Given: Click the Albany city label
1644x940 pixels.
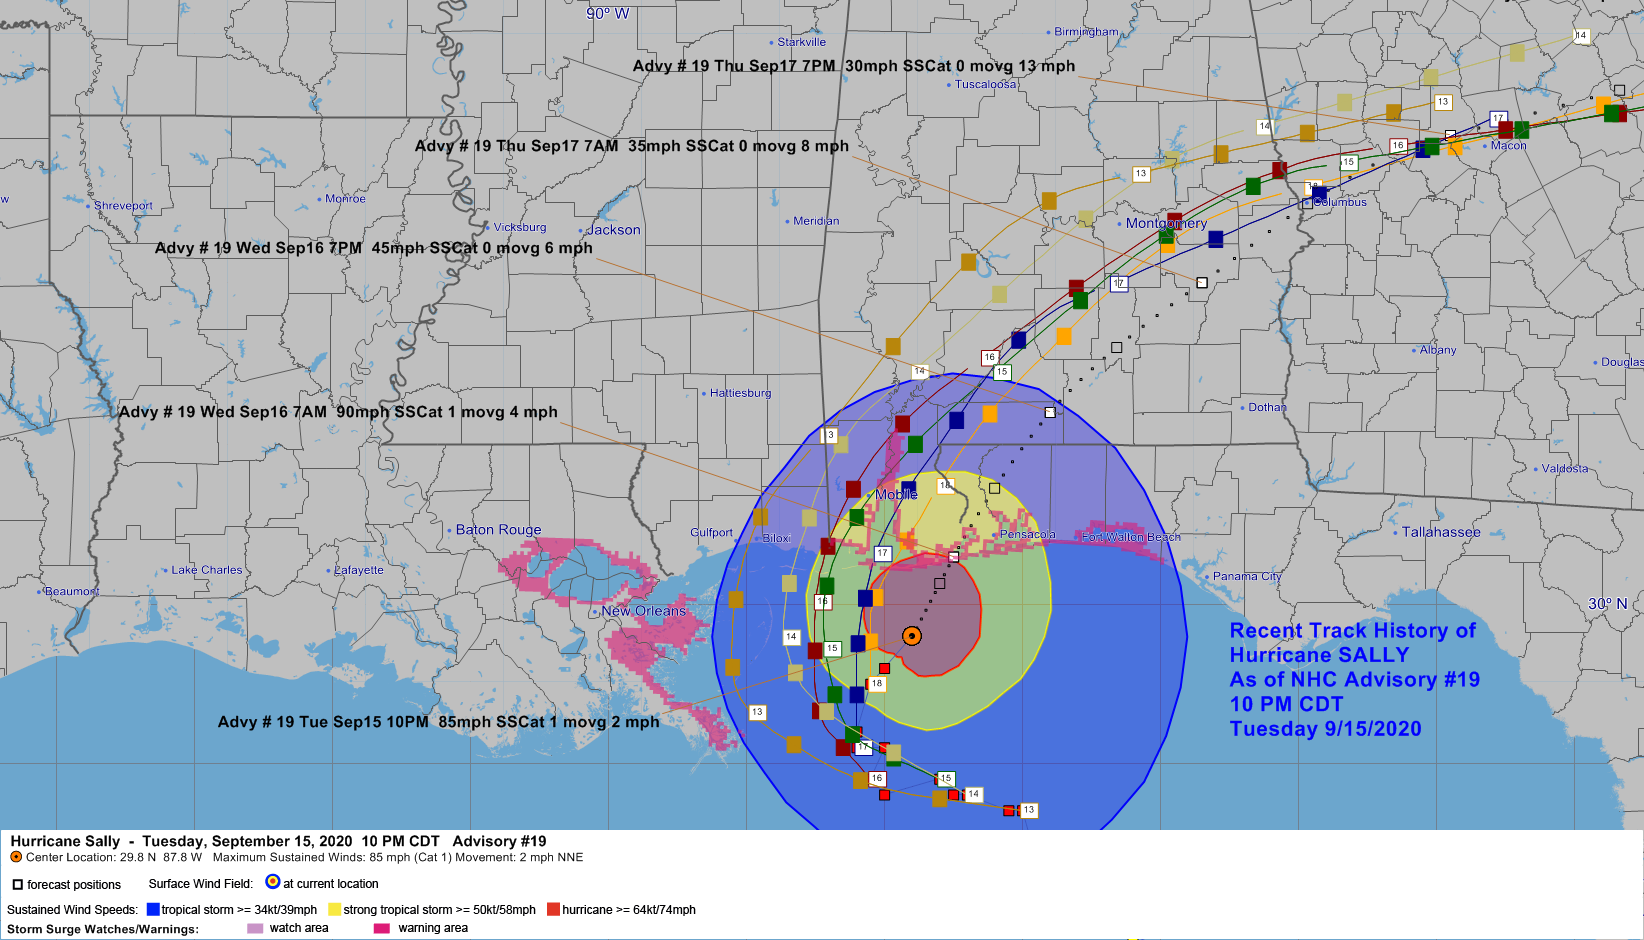Looking at the screenshot, I should point(1438,350).
